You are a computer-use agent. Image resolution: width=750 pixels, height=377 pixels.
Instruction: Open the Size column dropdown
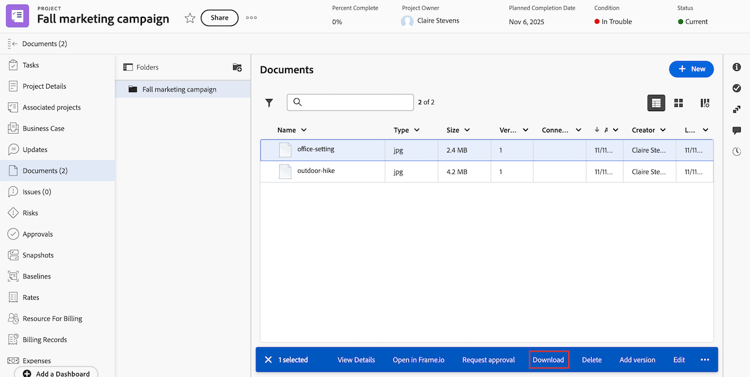click(x=467, y=130)
